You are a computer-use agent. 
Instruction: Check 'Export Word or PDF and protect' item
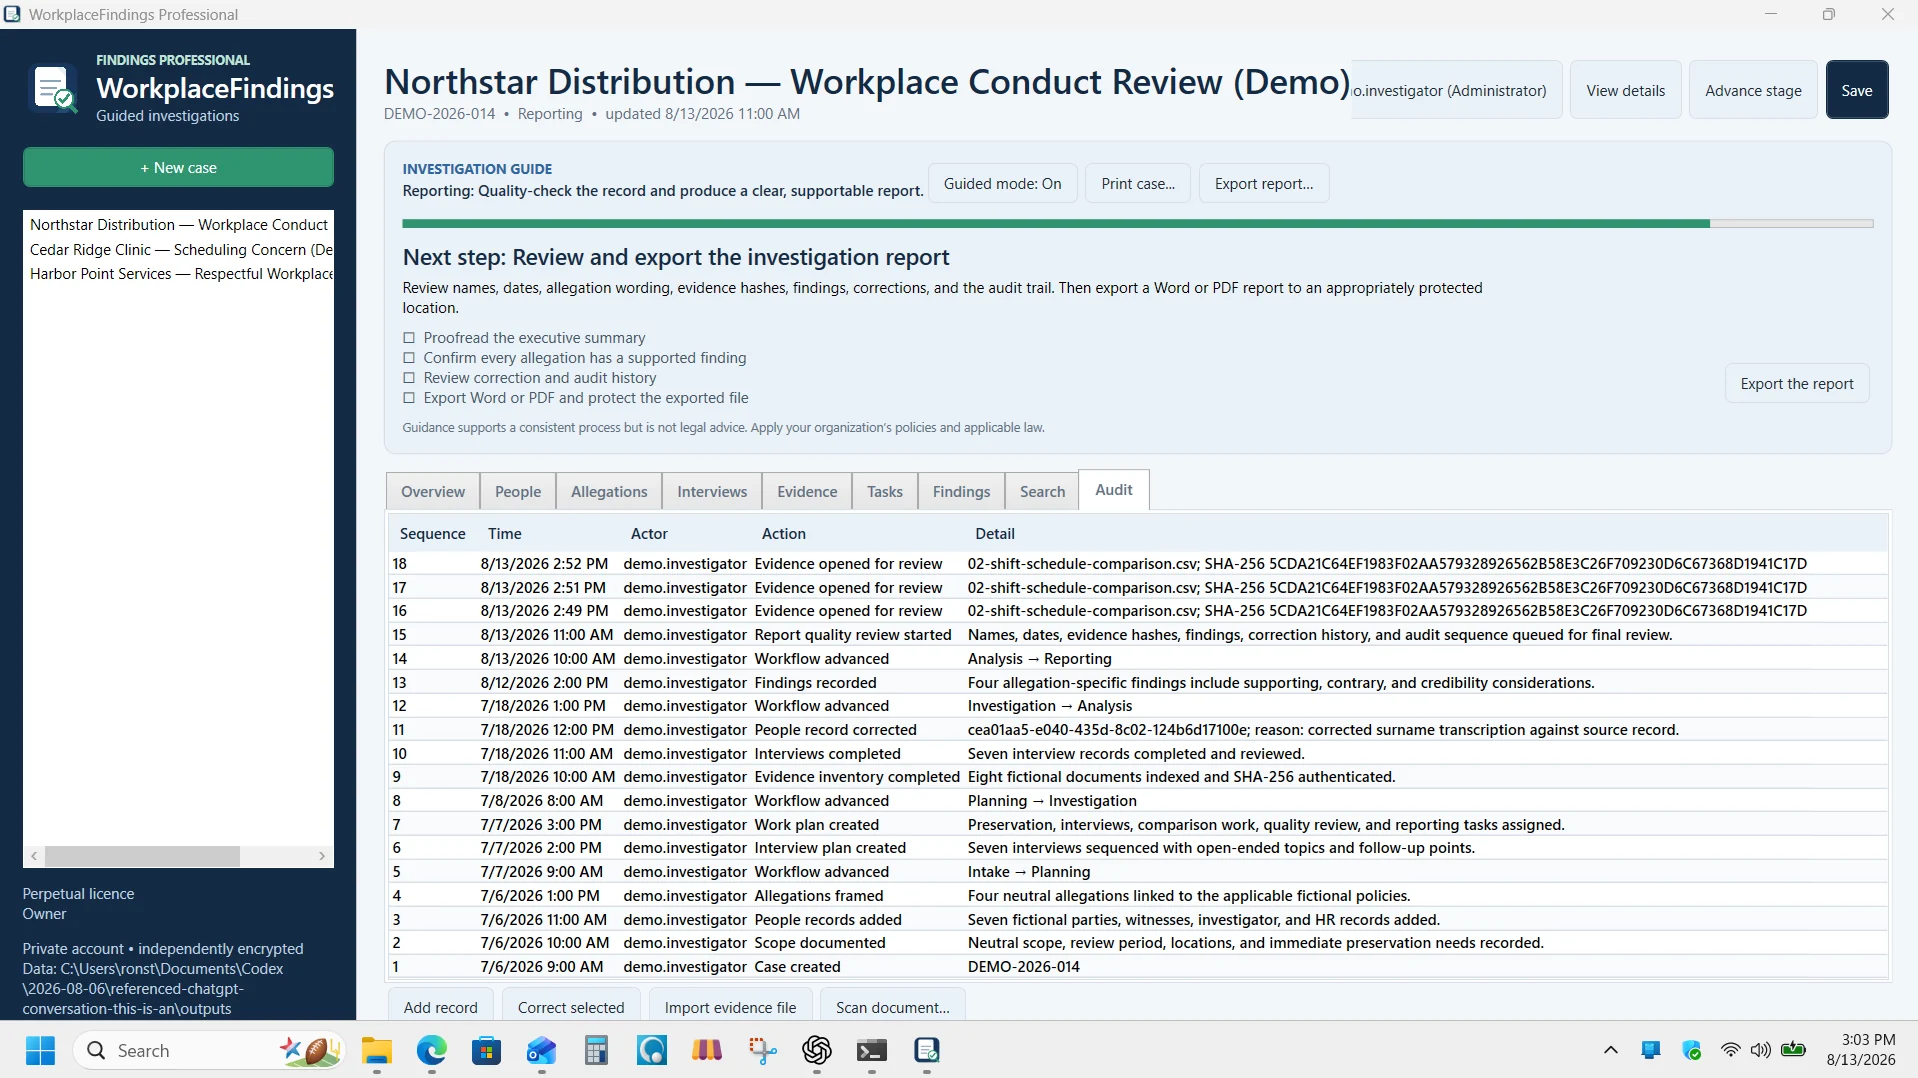pyautogui.click(x=409, y=398)
